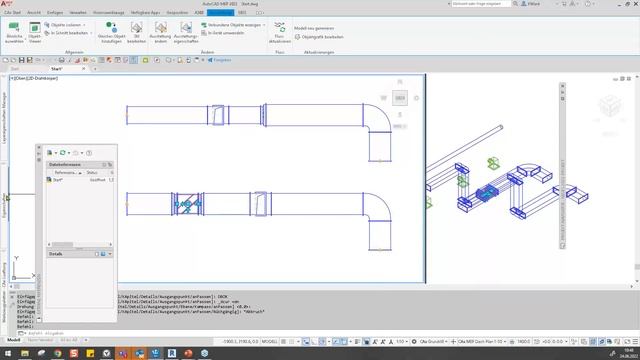Switch to the Start* drawing tab
The width and height of the screenshot is (640, 360).
click(57, 69)
